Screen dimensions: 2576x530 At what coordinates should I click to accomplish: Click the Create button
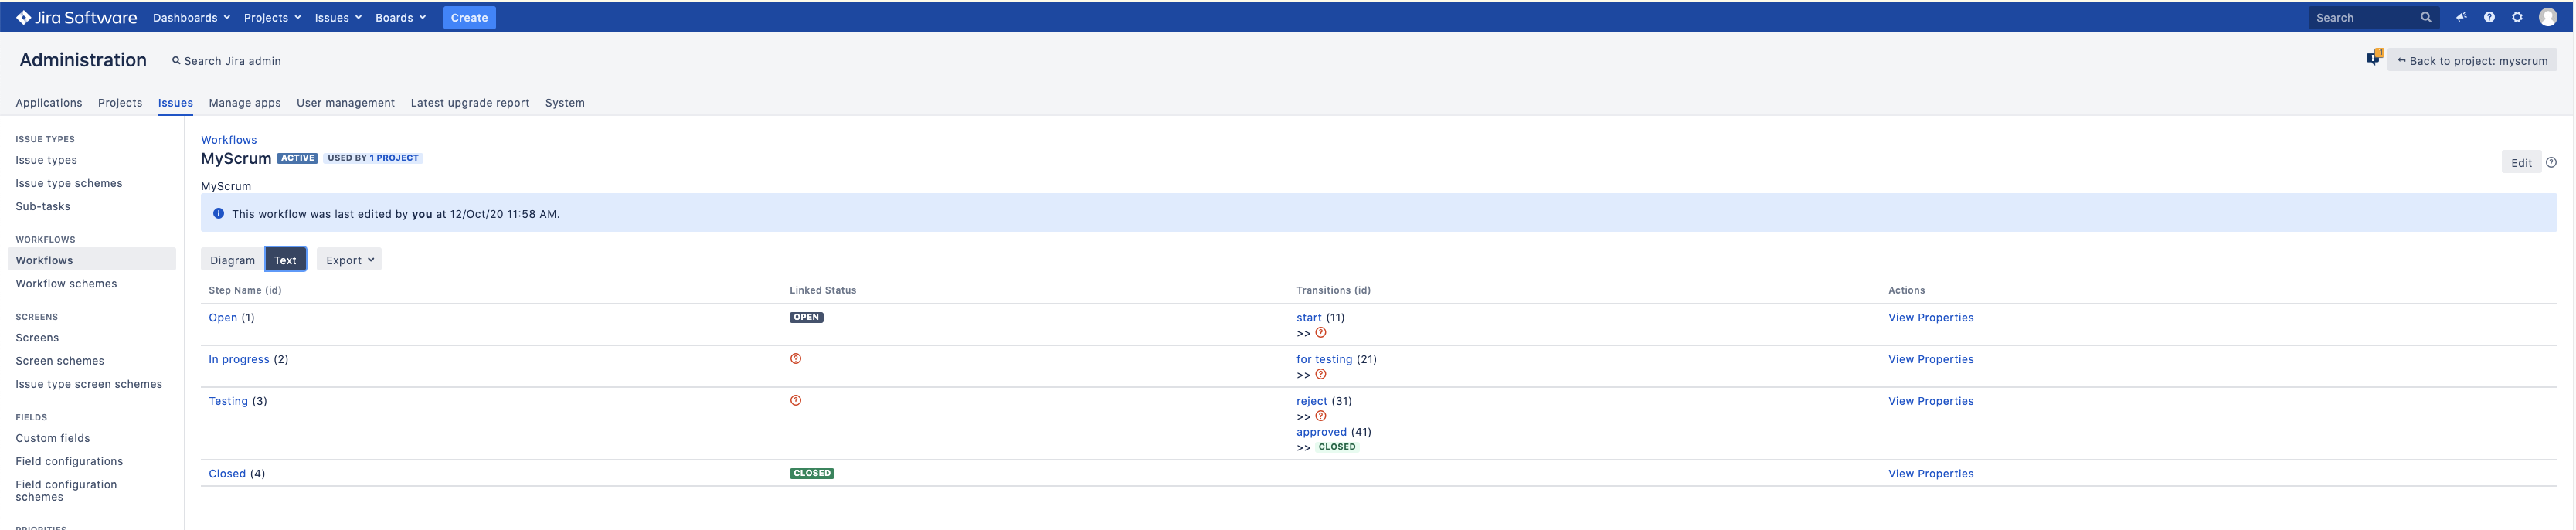(x=469, y=17)
